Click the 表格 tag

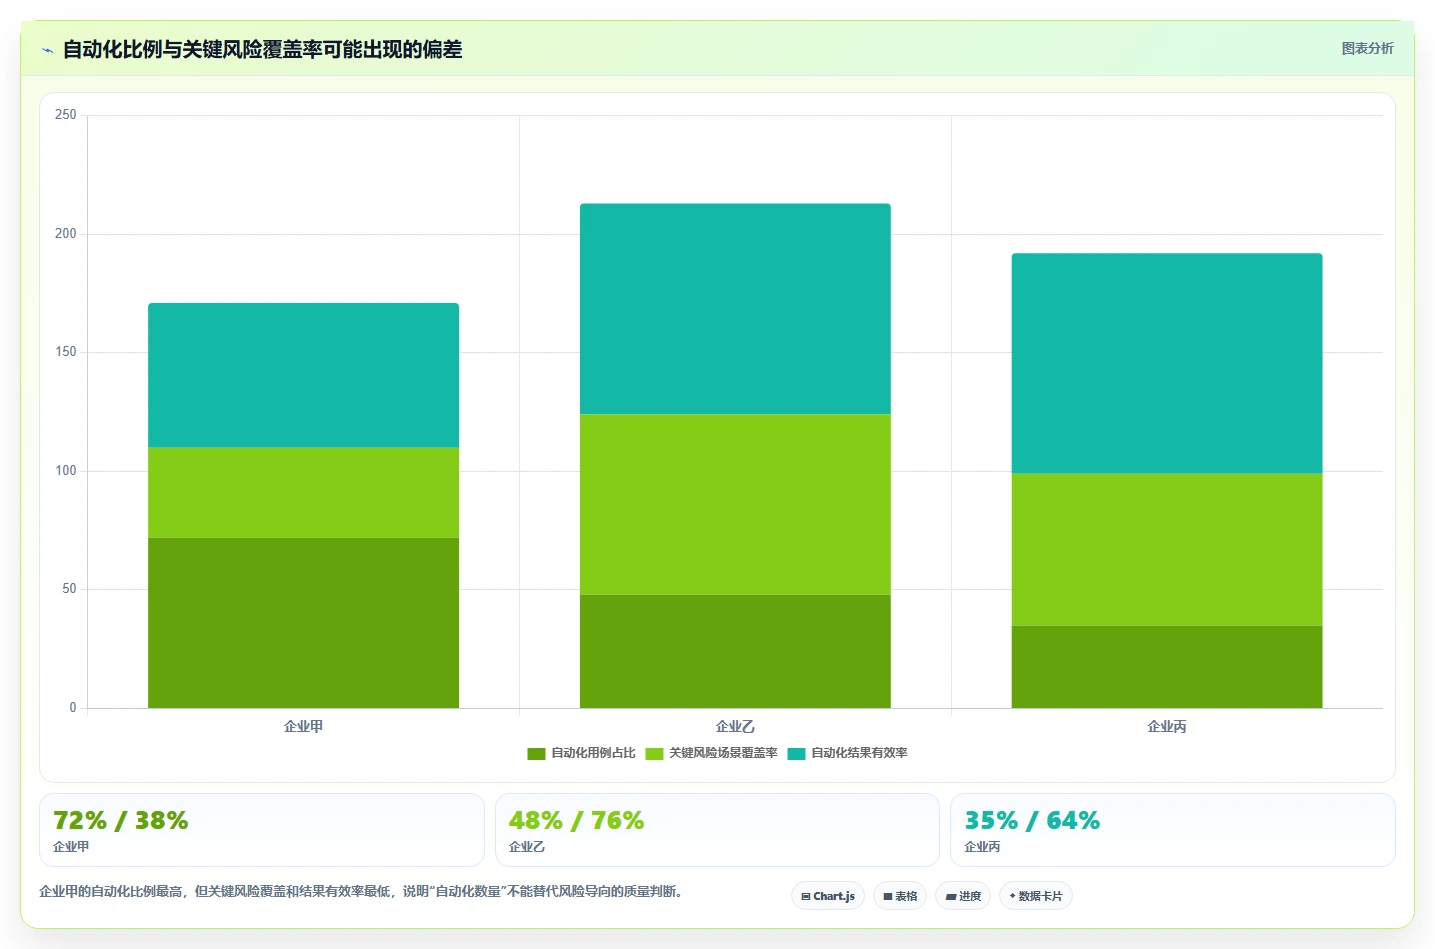tap(900, 896)
